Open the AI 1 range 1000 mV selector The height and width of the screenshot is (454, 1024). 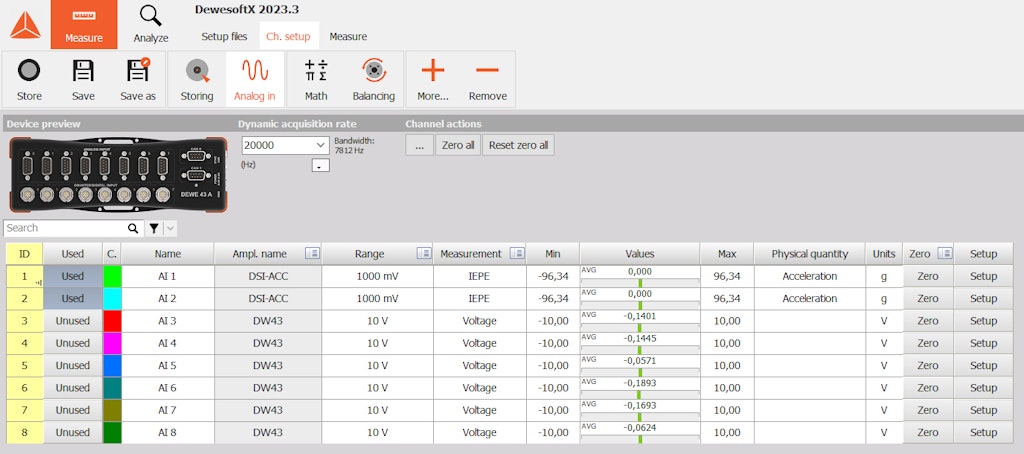tap(377, 276)
